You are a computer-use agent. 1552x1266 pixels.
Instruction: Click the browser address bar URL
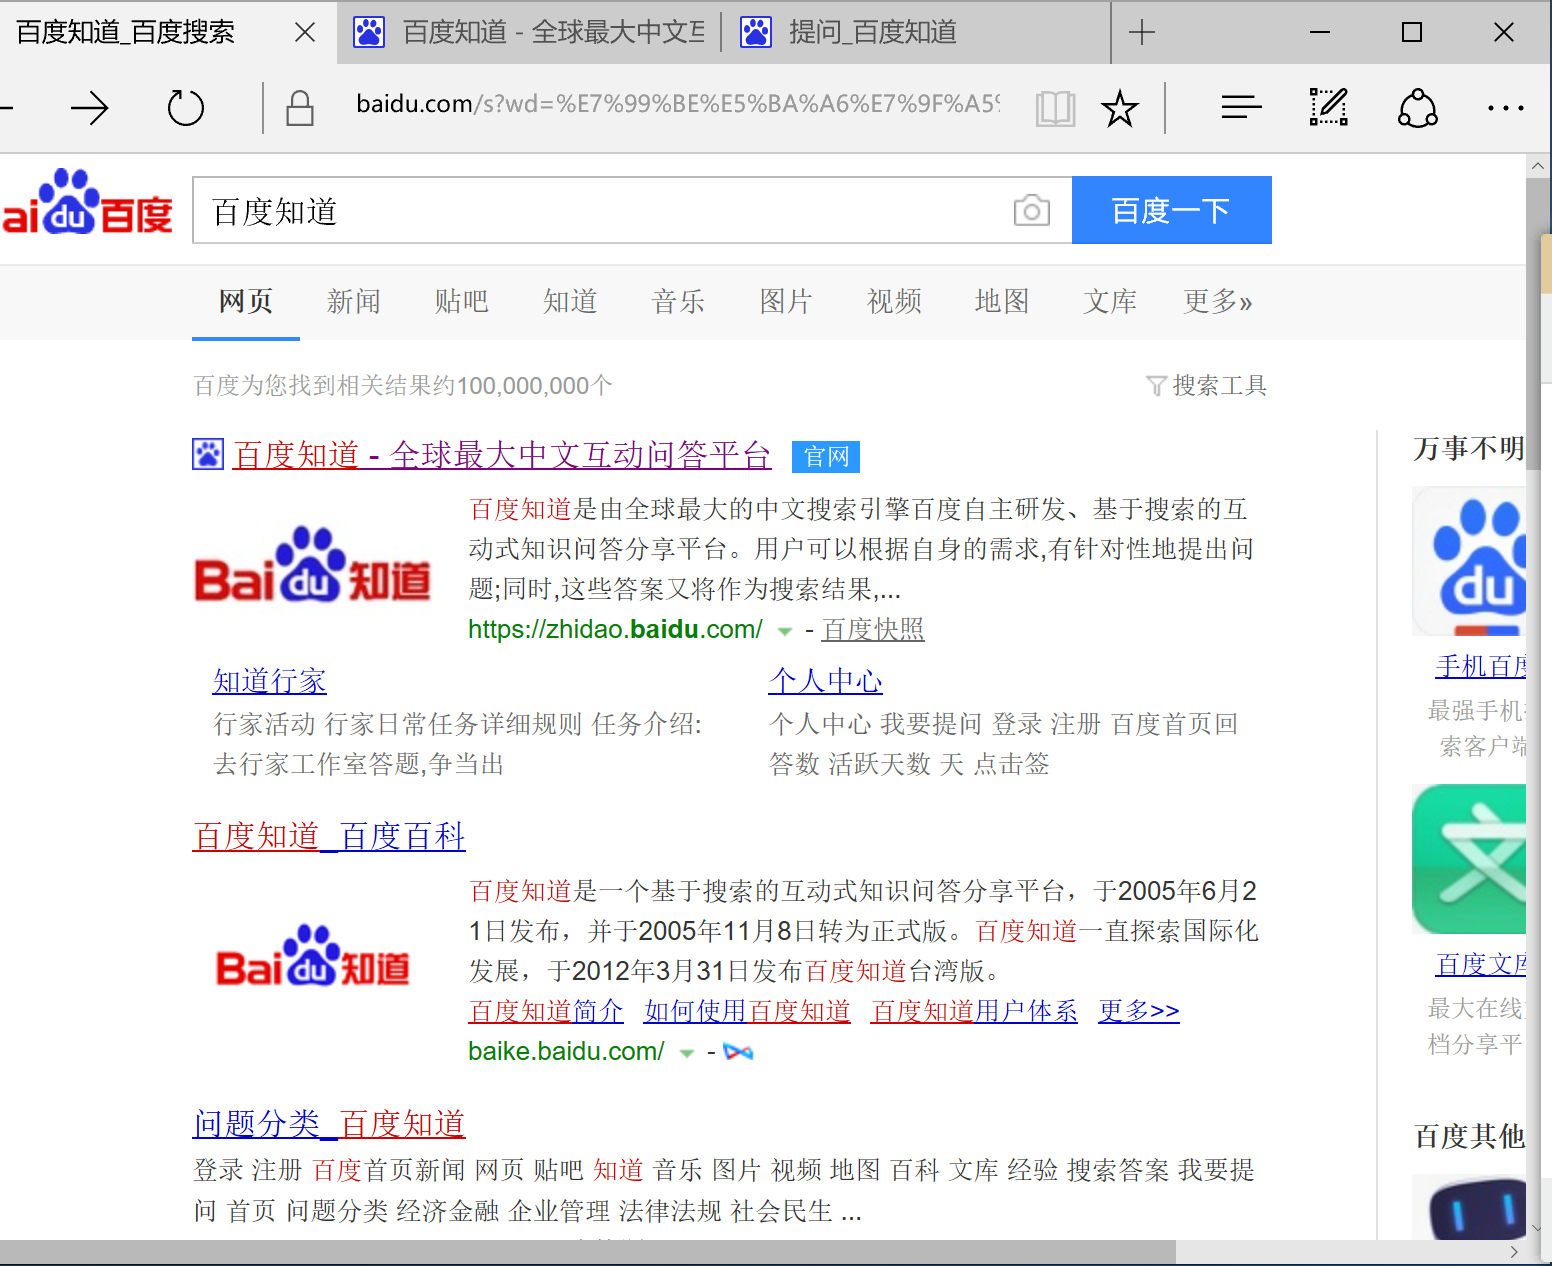pyautogui.click(x=678, y=104)
